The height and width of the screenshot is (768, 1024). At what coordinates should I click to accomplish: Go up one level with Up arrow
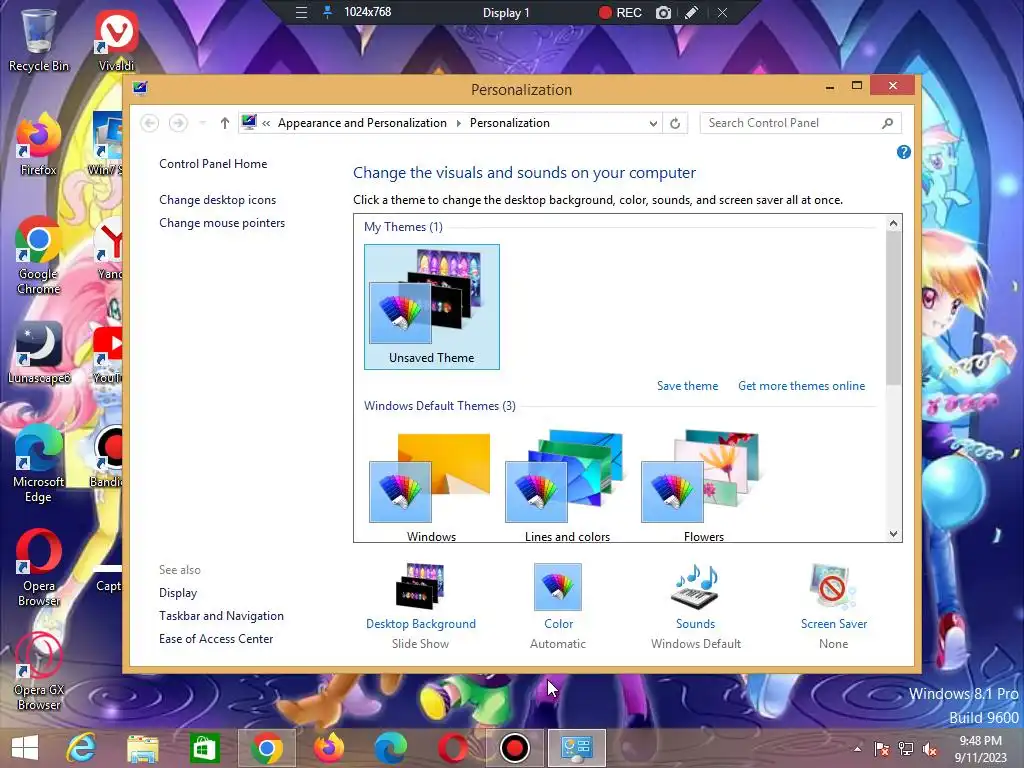[x=225, y=123]
